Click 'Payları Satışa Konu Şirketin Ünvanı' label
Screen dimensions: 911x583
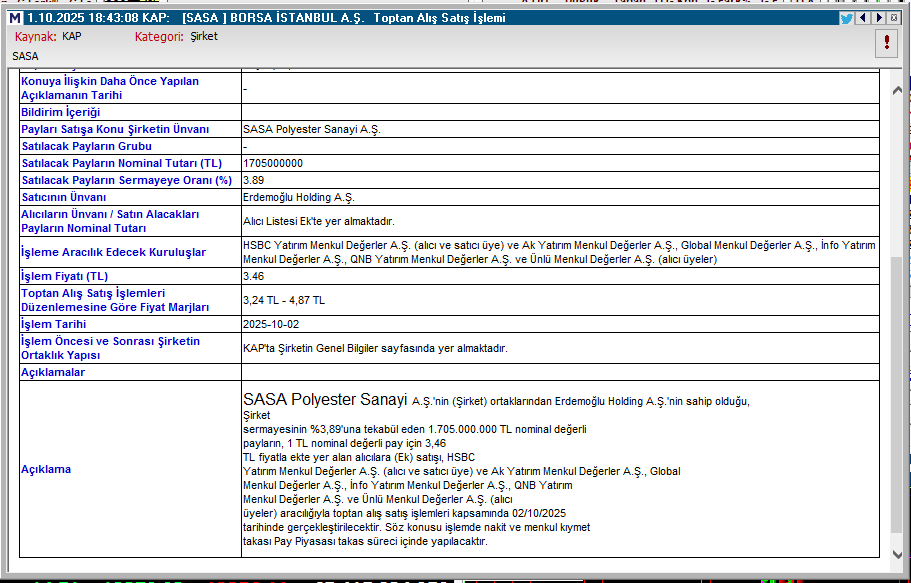(x=115, y=129)
